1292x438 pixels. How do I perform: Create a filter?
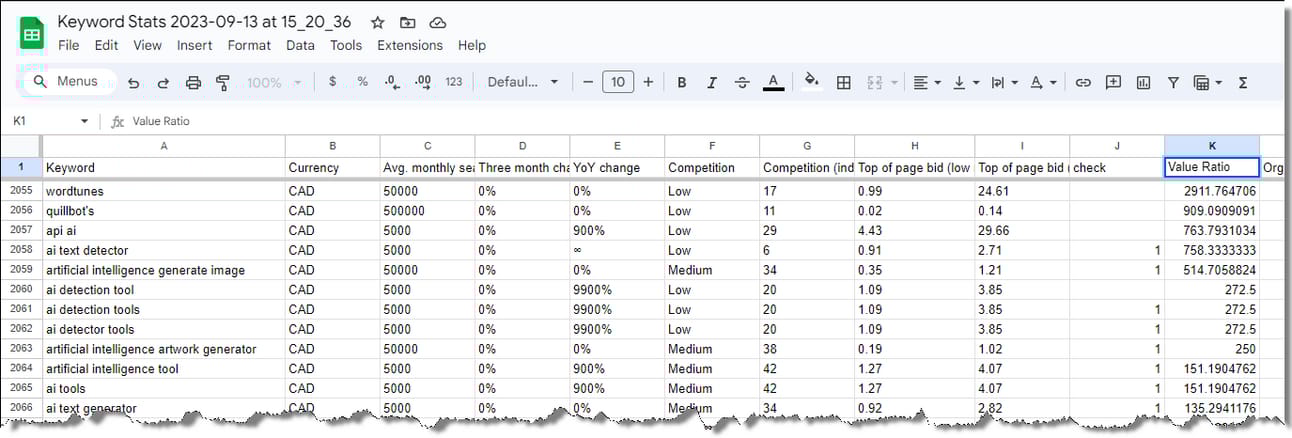pos(1173,82)
